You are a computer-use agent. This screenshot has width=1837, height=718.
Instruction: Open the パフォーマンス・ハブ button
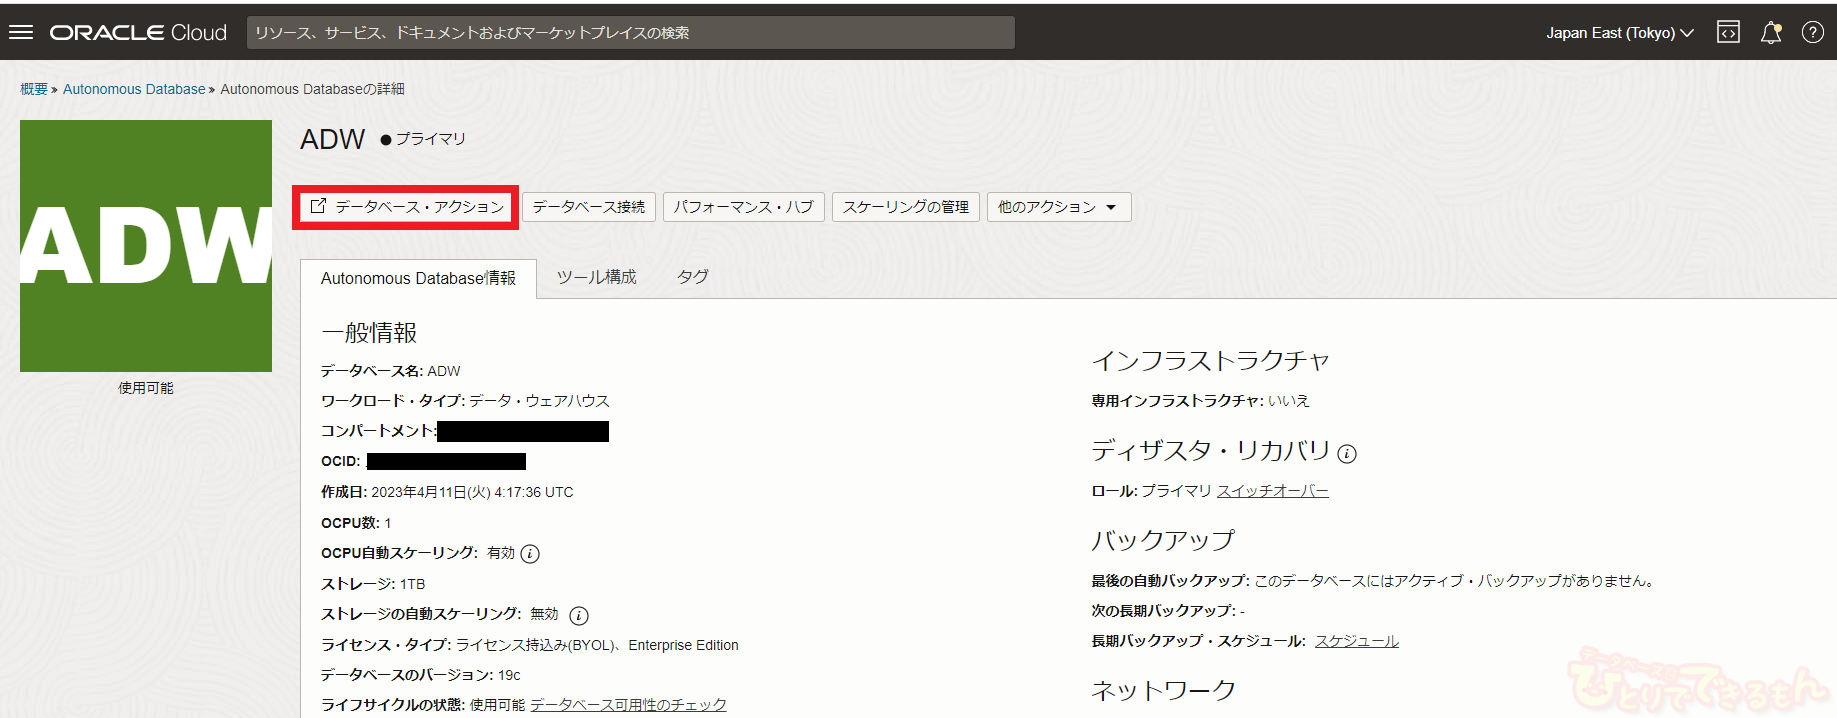coord(743,207)
